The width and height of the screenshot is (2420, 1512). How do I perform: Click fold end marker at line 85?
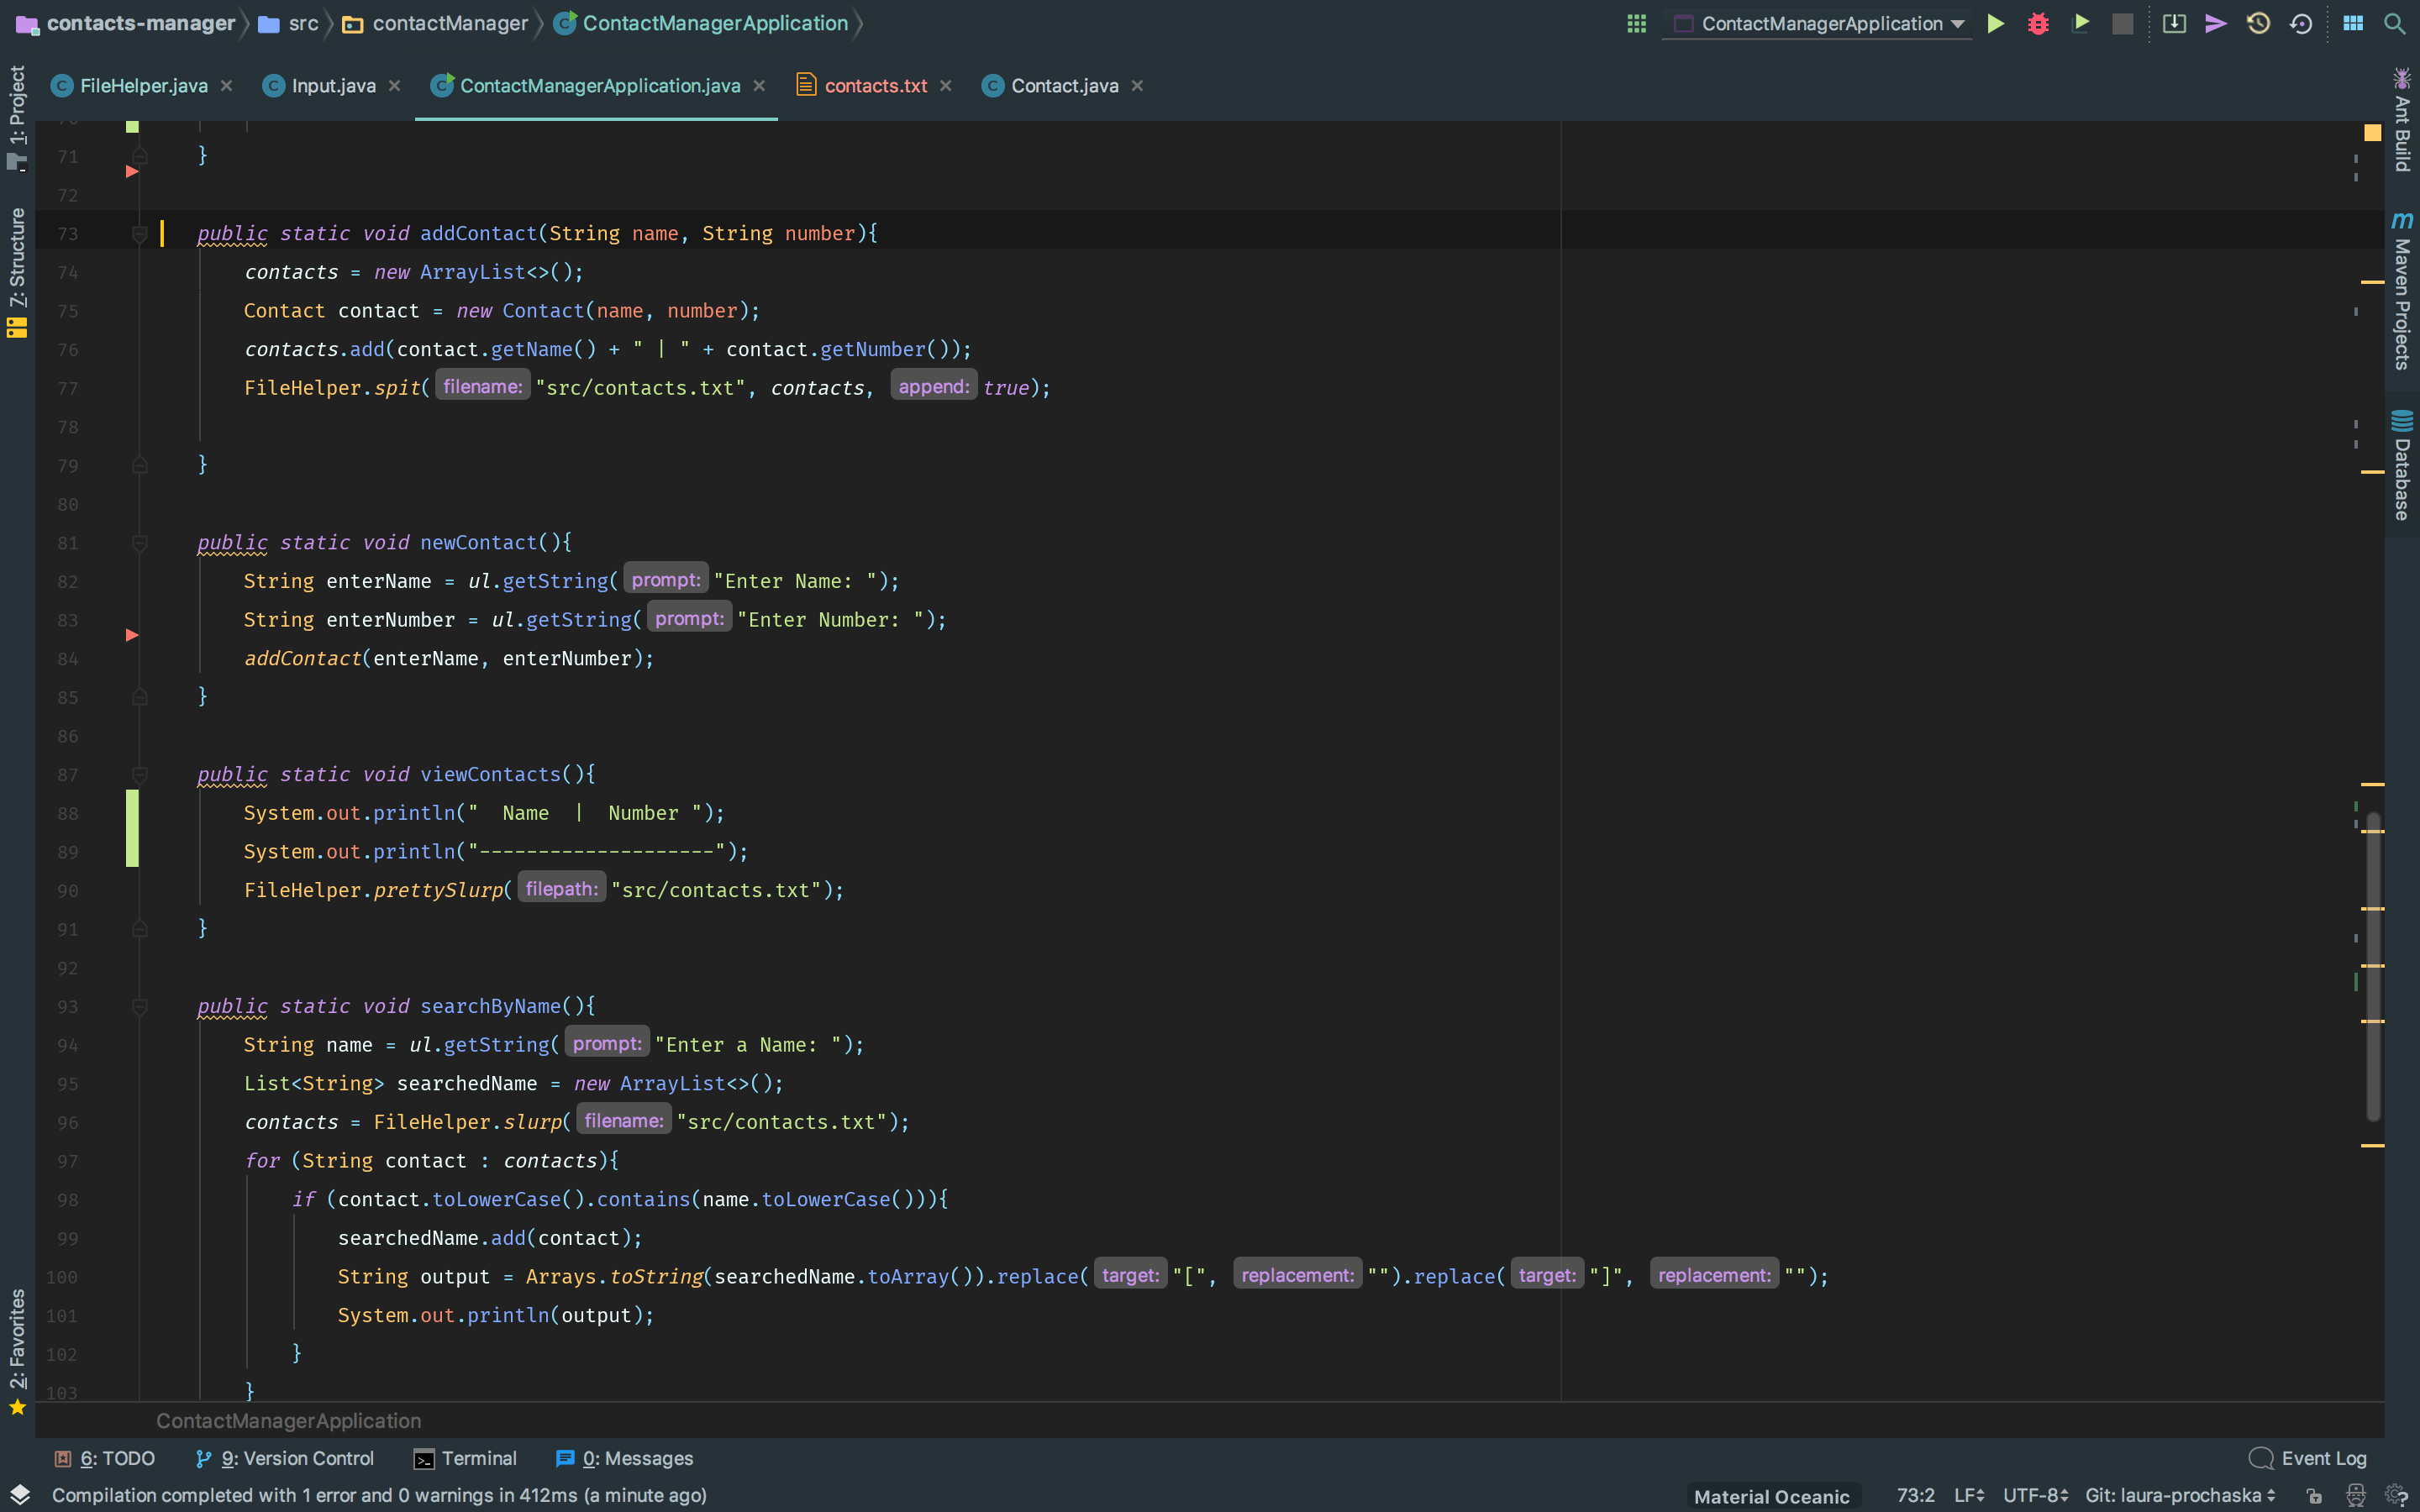140,697
